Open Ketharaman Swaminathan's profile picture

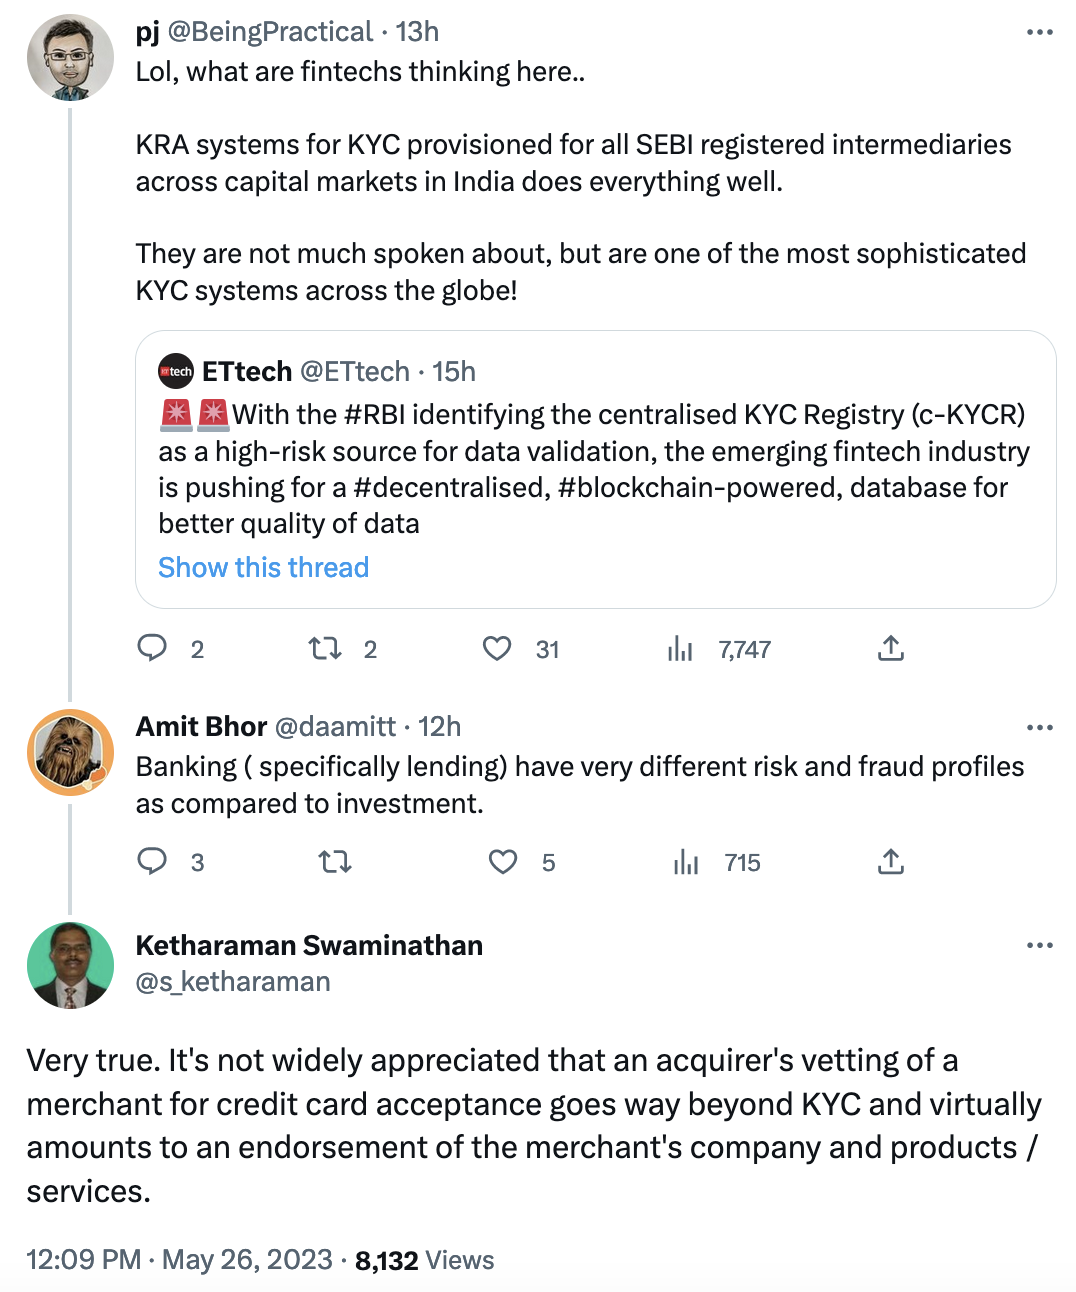click(x=70, y=965)
